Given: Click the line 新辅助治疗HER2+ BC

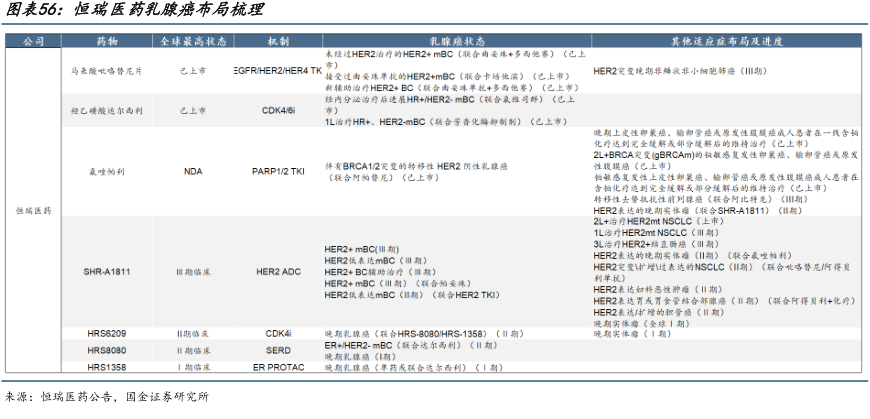Looking at the screenshot, I should pos(452,88).
